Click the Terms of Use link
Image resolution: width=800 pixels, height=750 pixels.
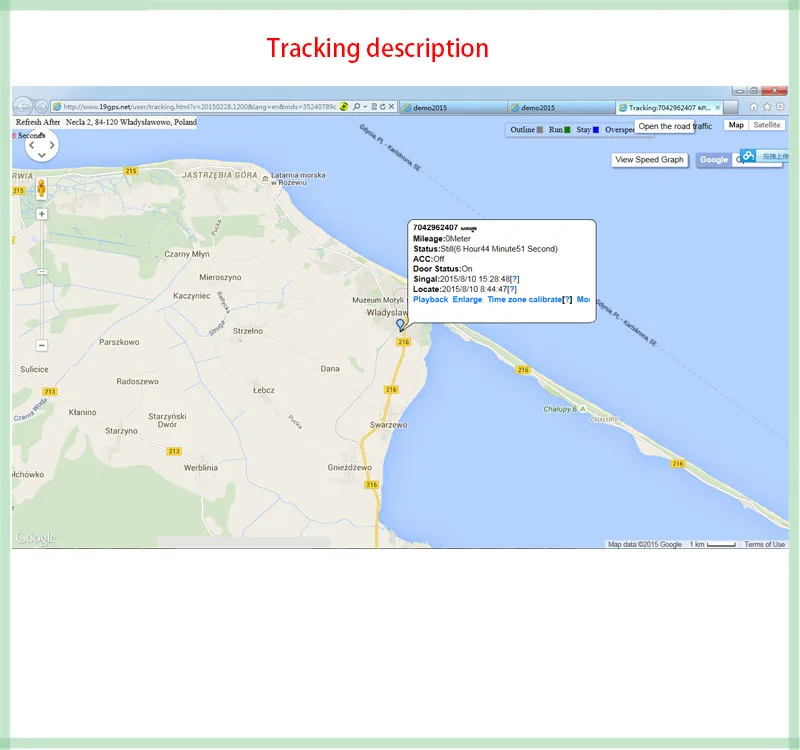click(764, 544)
